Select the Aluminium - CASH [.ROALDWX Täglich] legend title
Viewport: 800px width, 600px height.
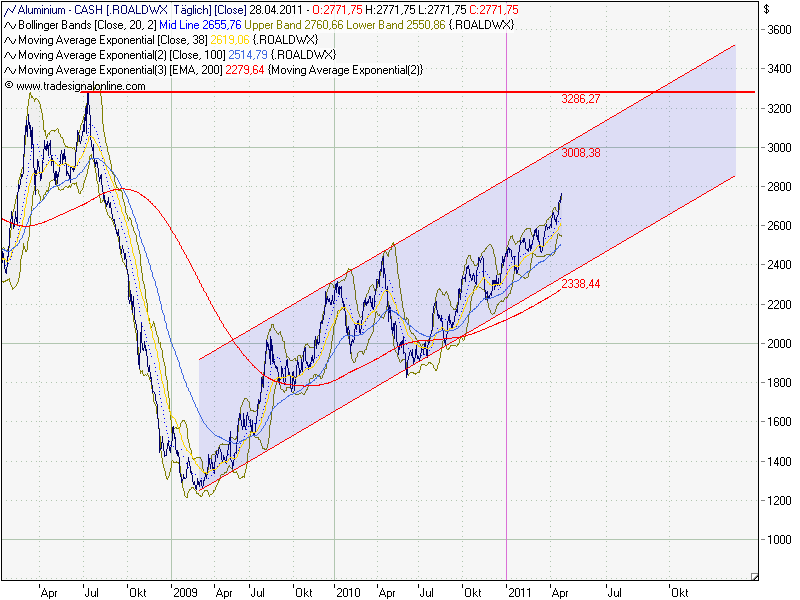tap(115, 10)
